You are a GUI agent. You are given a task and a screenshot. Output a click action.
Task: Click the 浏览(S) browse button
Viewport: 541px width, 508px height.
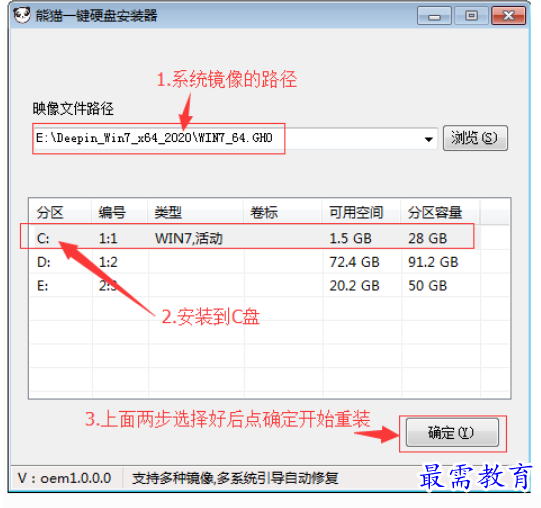point(475,138)
